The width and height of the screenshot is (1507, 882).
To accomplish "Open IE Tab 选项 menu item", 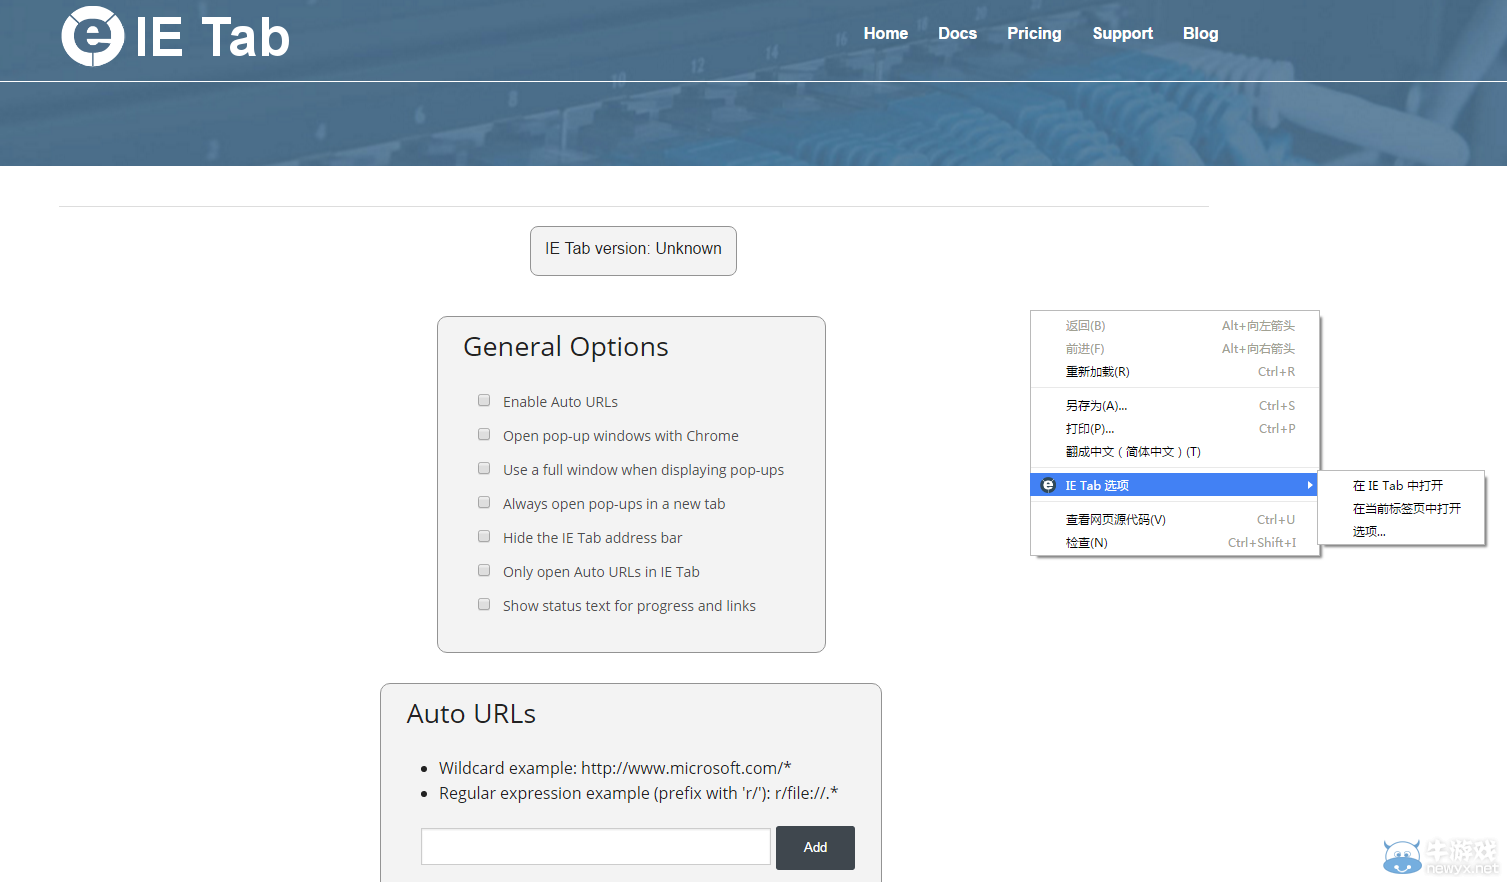I will pos(1175,485).
